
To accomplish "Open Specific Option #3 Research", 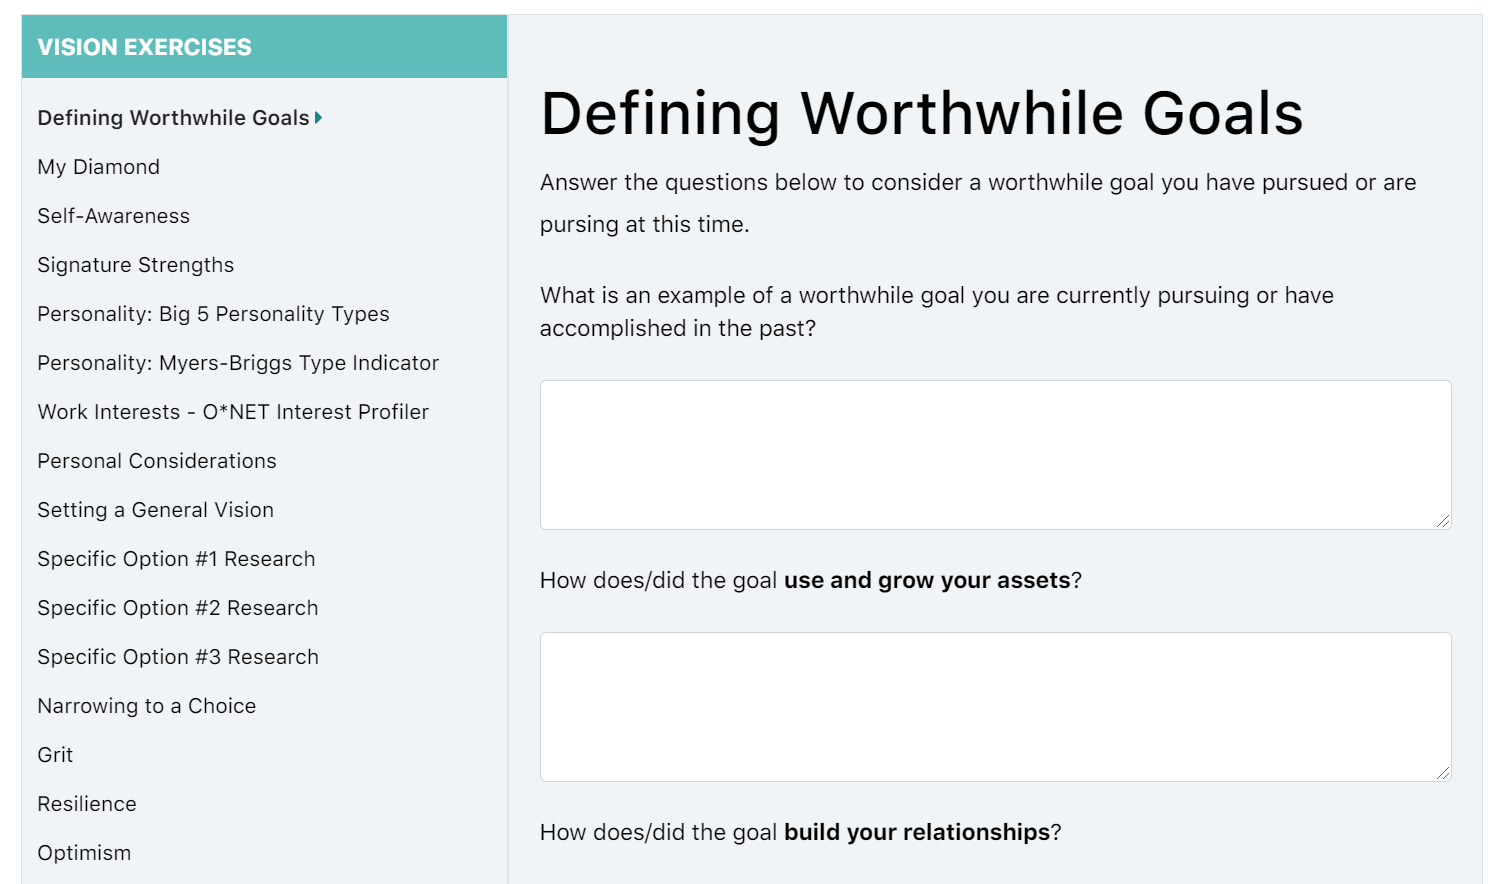I will coord(178,657).
